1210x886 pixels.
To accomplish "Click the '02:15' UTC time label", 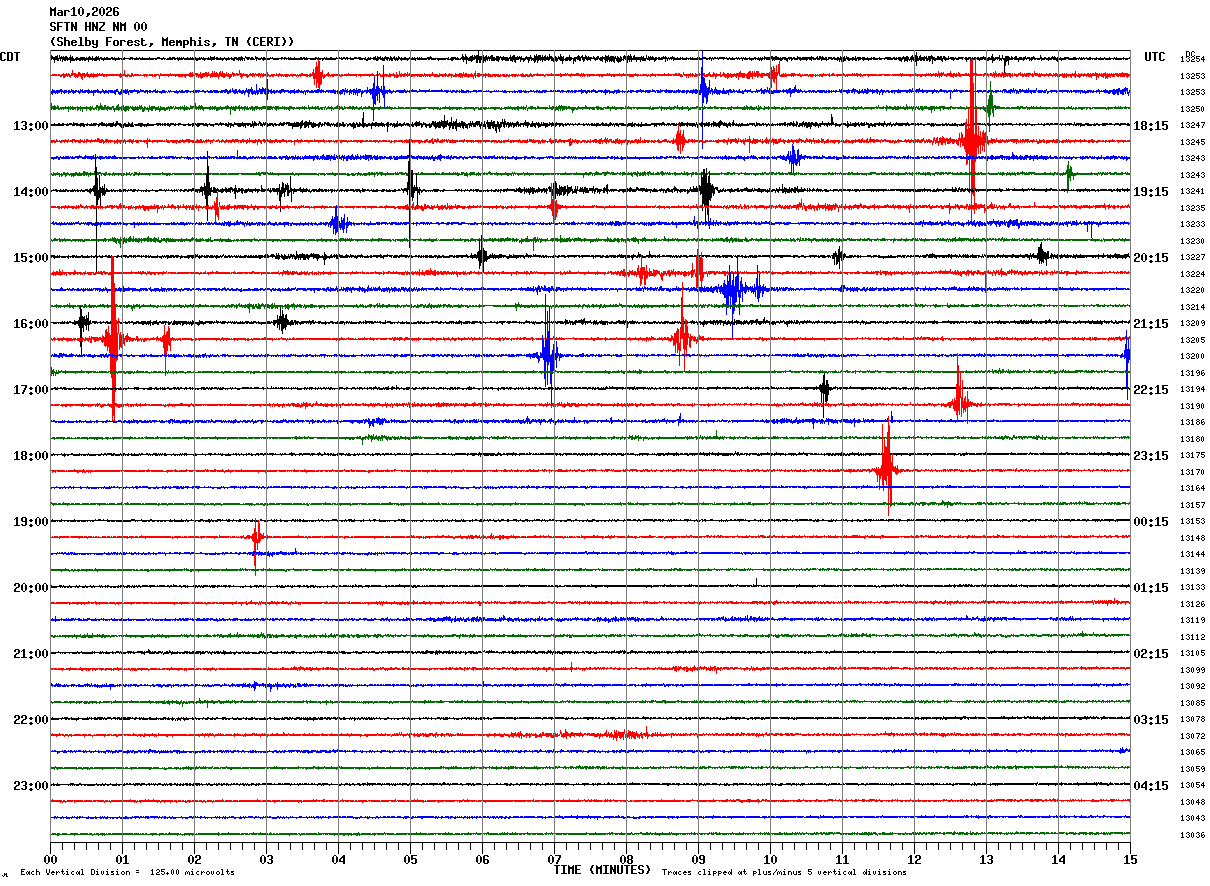I will pos(1150,654).
